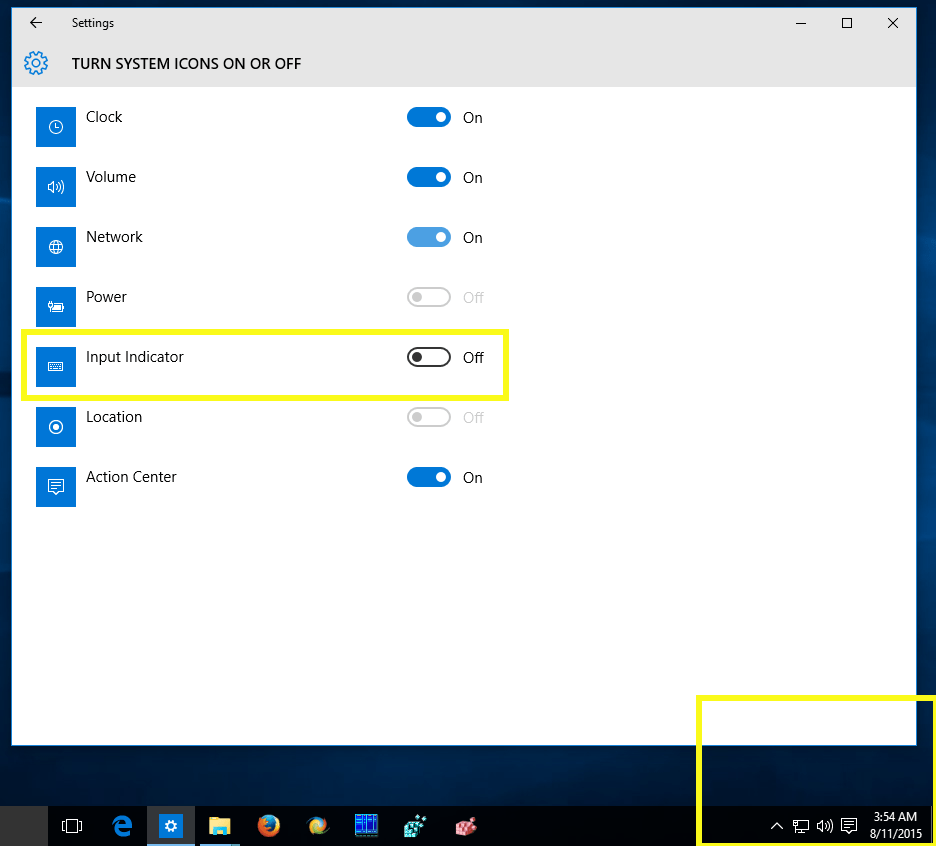
Task: Open the Action Center from the system tray
Action: [x=849, y=826]
